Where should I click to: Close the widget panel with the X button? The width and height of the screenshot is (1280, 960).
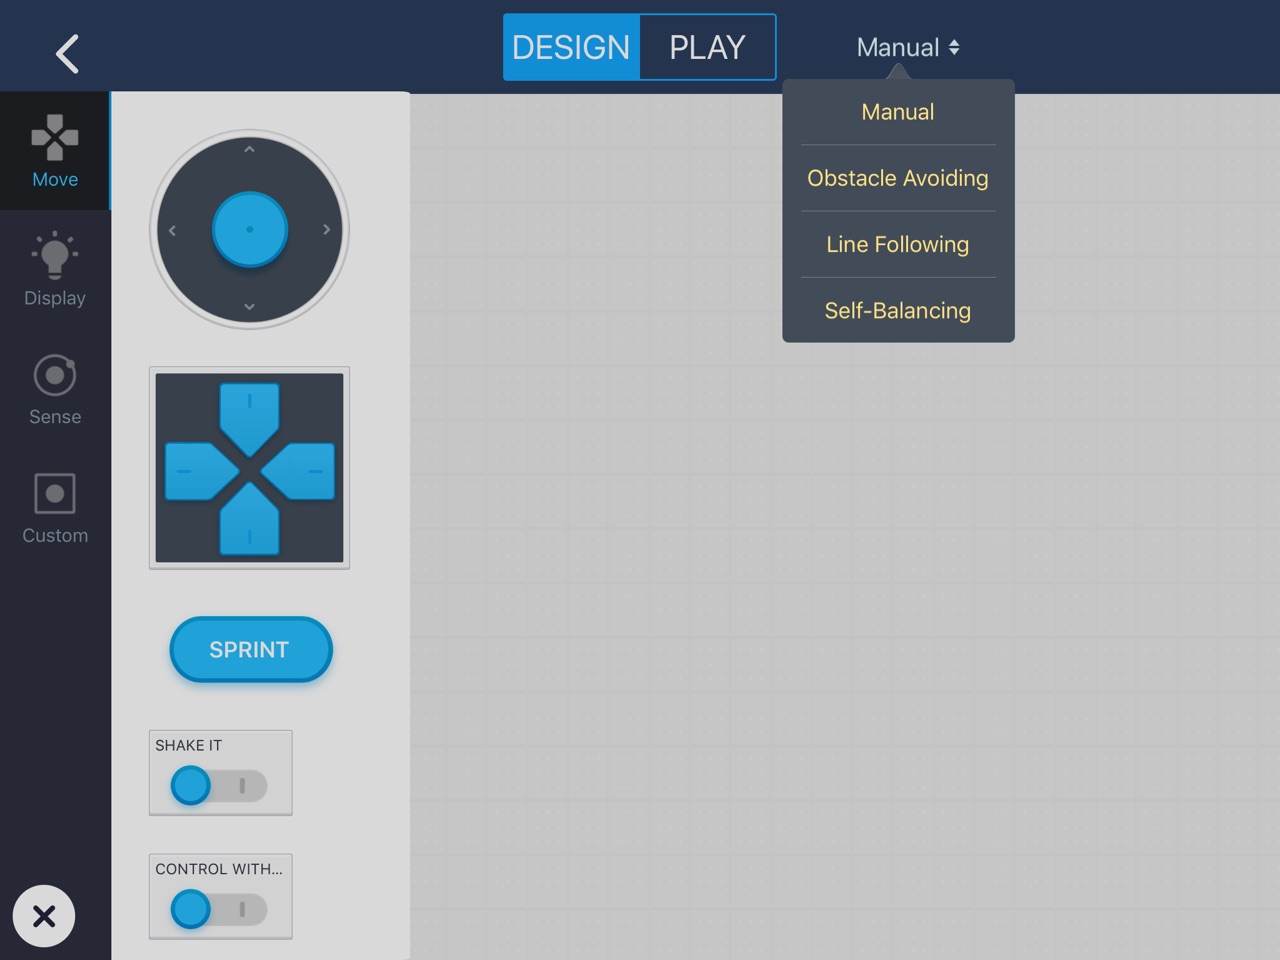44,916
